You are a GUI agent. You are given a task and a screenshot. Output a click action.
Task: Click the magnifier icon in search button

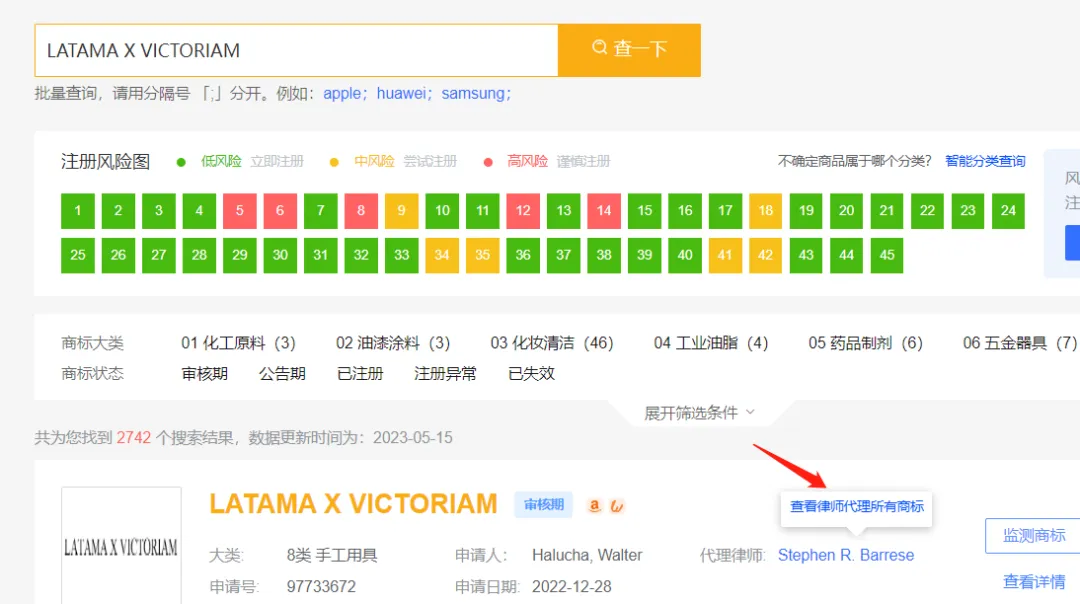tap(599, 47)
